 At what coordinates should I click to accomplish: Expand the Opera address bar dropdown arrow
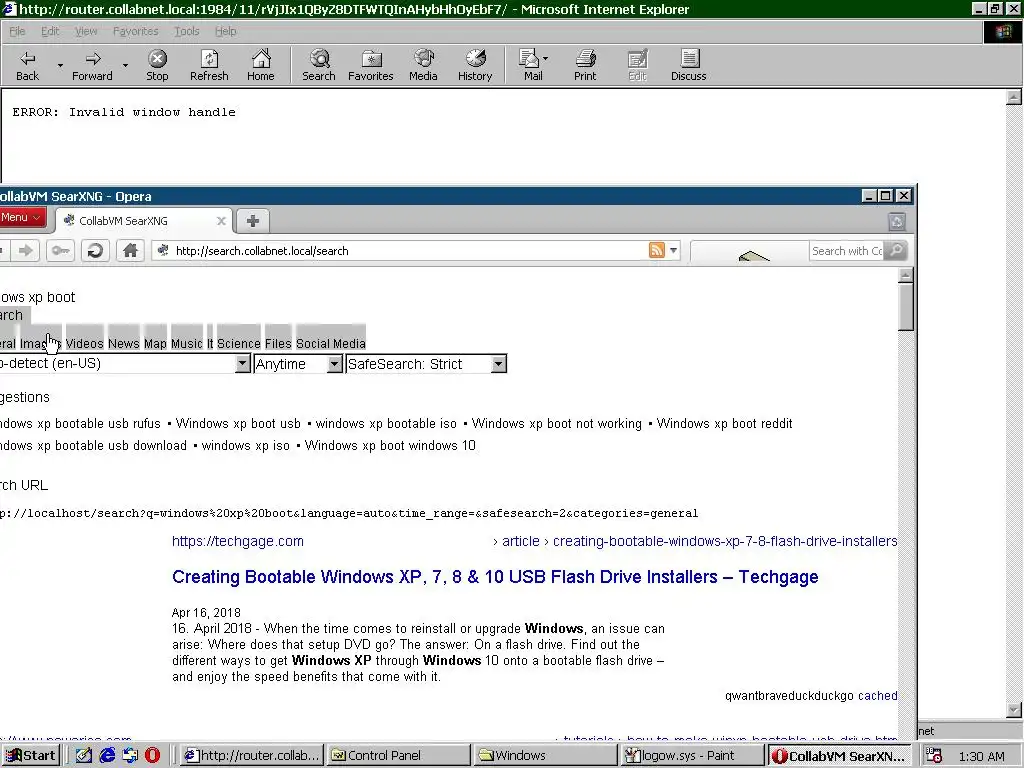click(x=673, y=250)
